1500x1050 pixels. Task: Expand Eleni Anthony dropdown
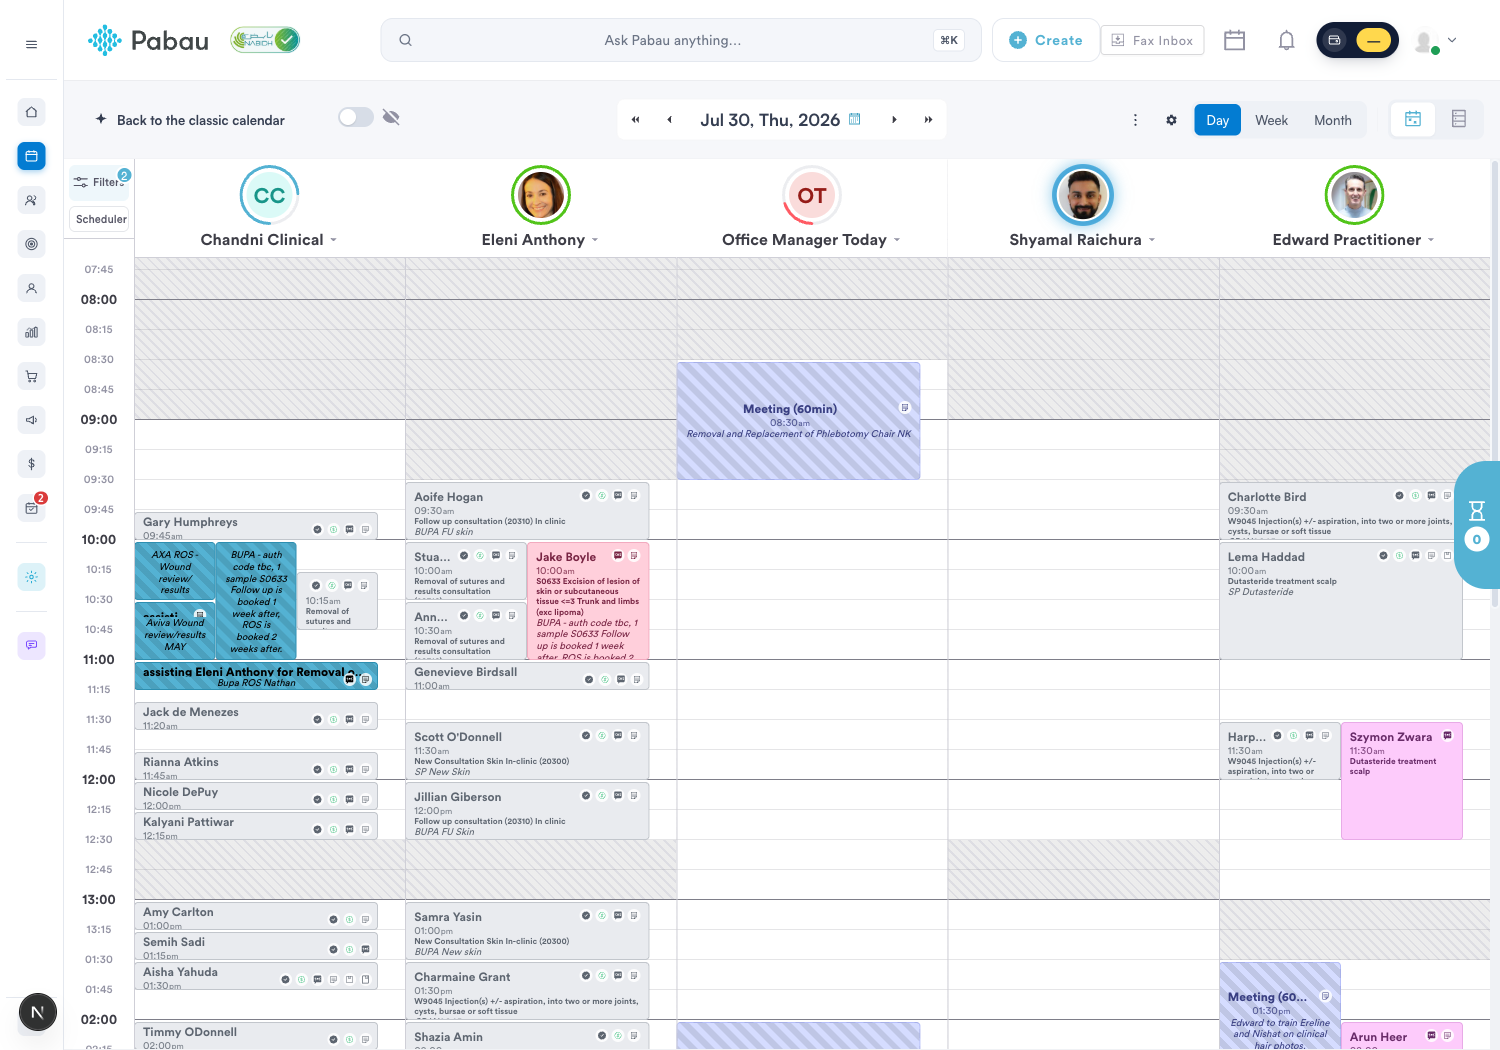[x=595, y=240]
